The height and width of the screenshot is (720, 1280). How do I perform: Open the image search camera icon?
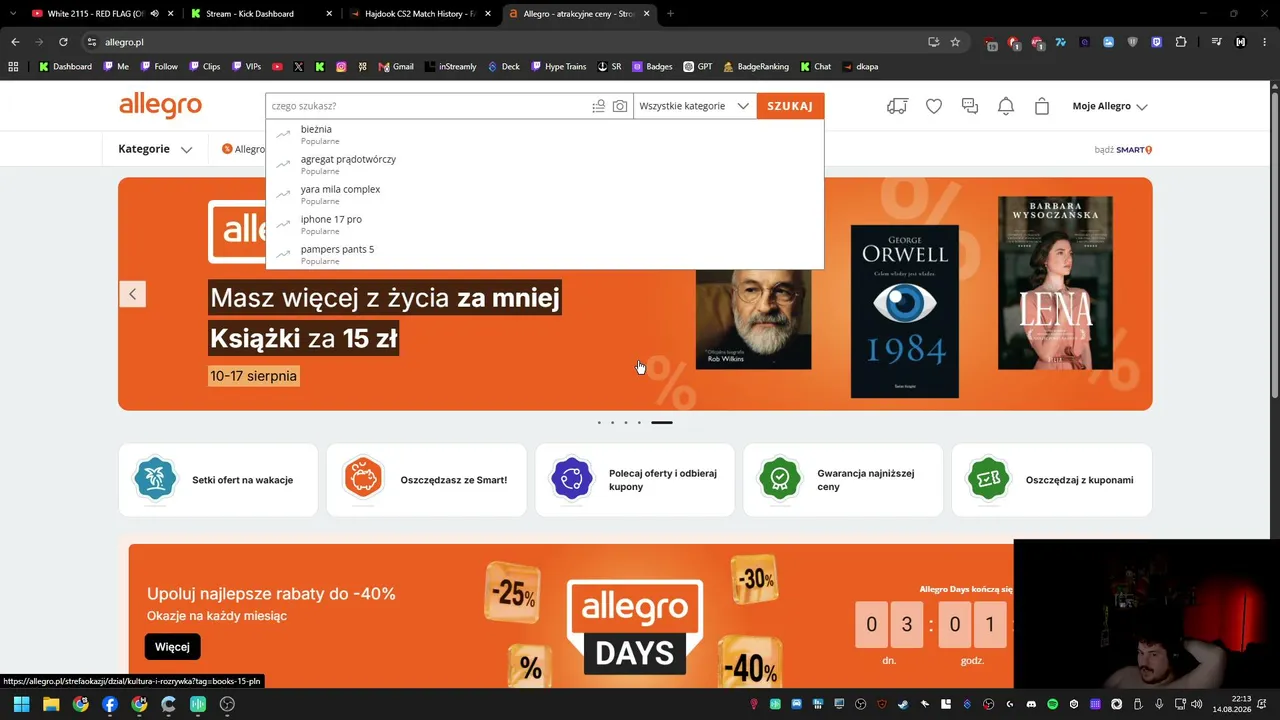tap(620, 106)
